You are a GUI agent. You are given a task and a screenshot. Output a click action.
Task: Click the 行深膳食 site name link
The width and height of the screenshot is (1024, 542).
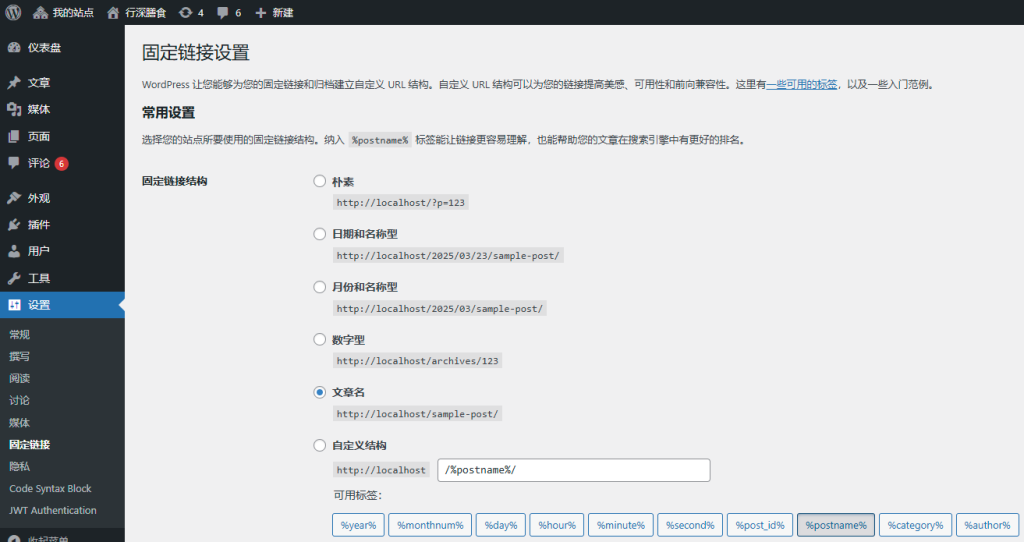coord(146,12)
